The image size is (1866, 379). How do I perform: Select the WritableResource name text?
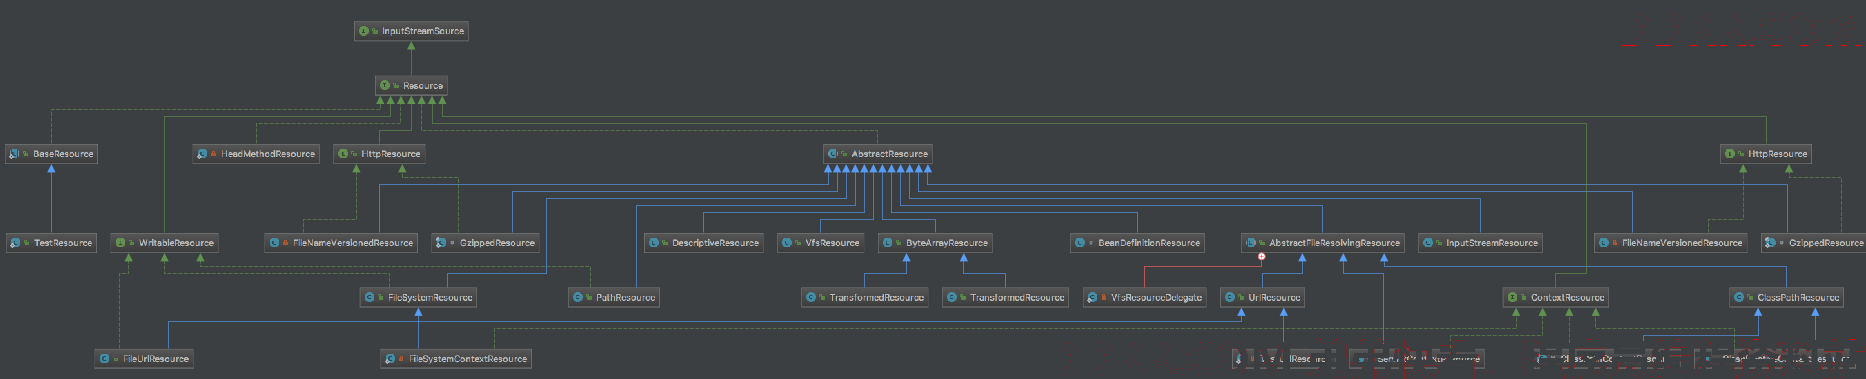click(x=176, y=243)
